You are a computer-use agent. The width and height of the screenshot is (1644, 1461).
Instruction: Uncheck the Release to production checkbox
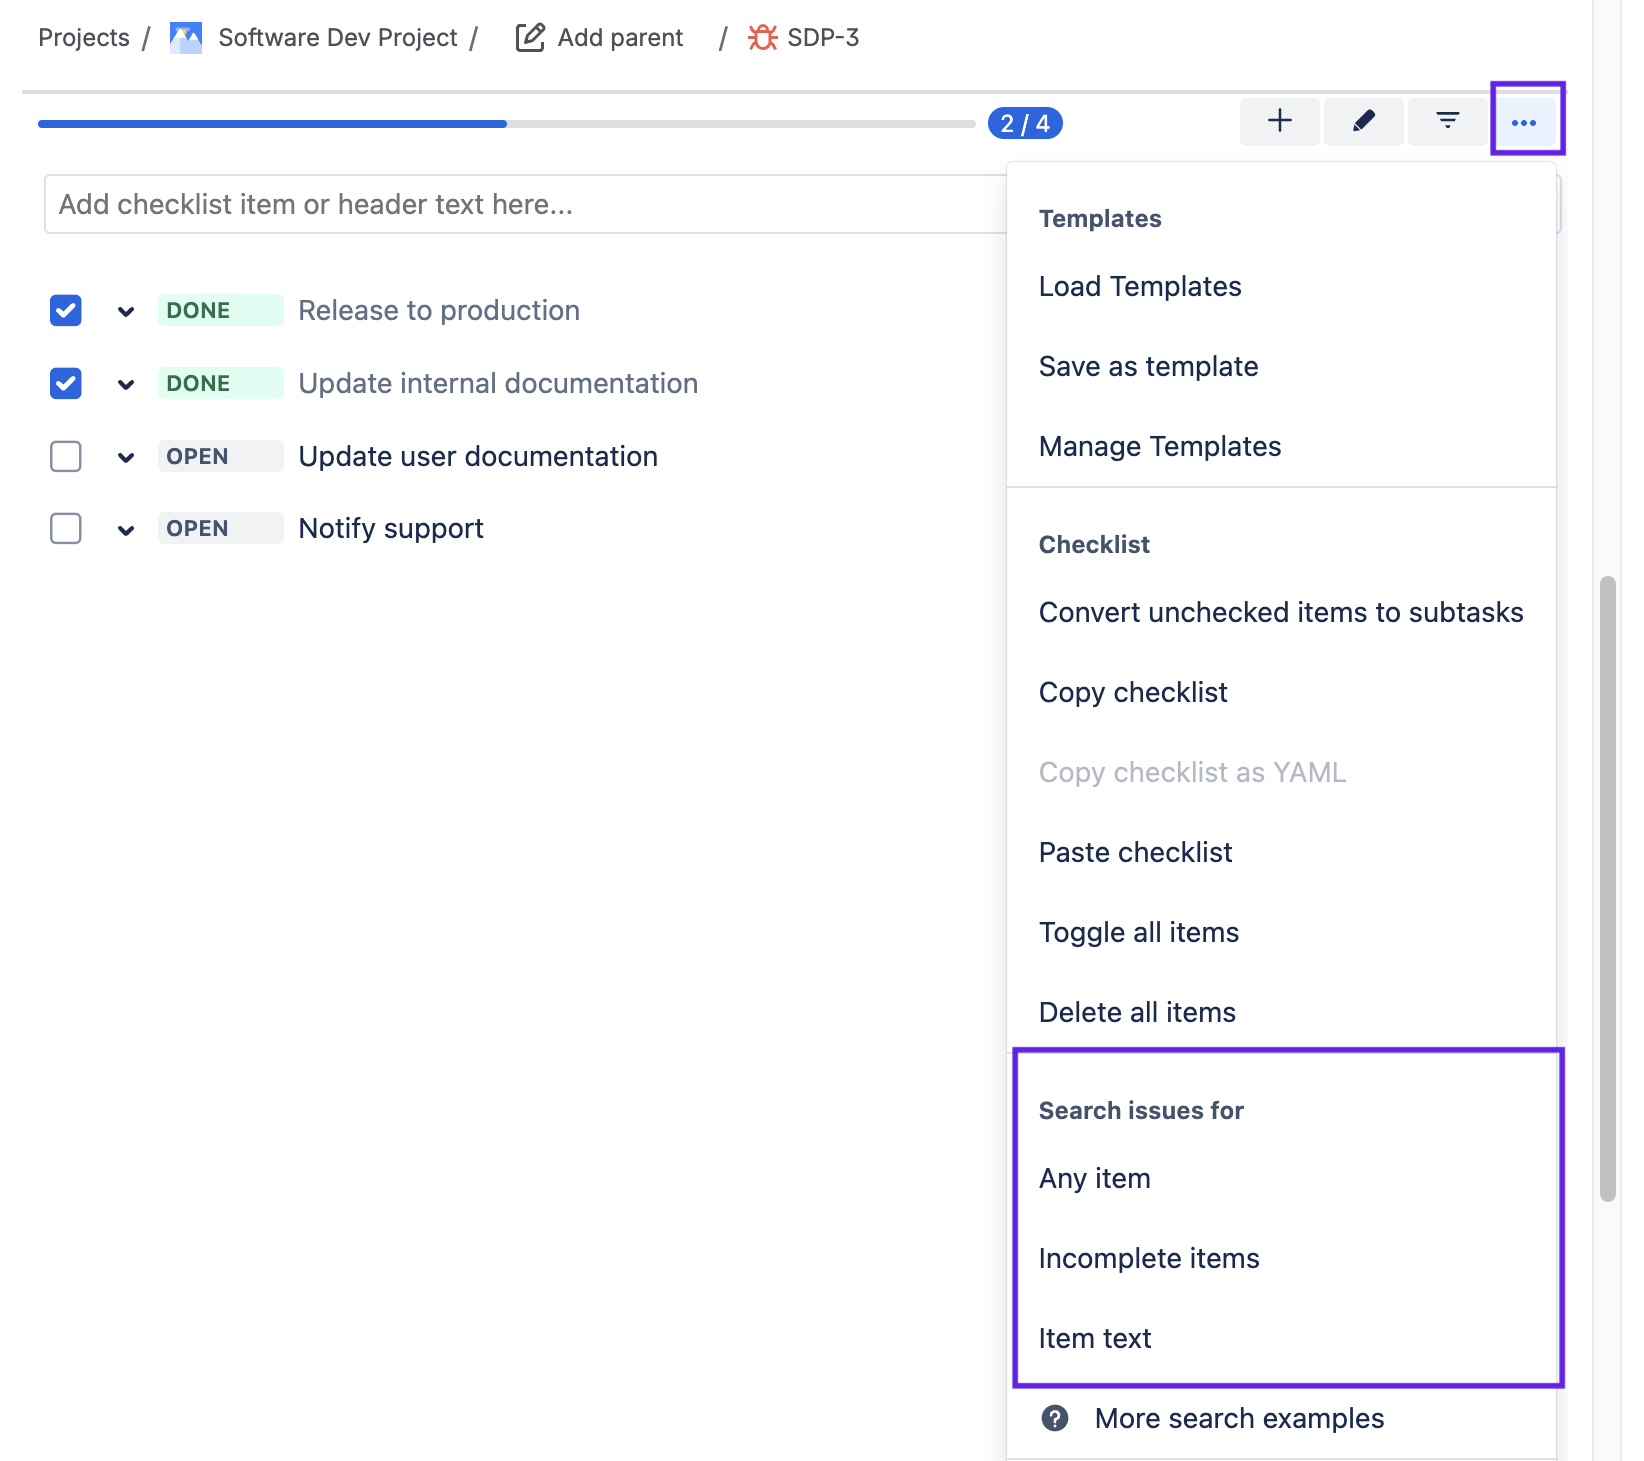[66, 311]
